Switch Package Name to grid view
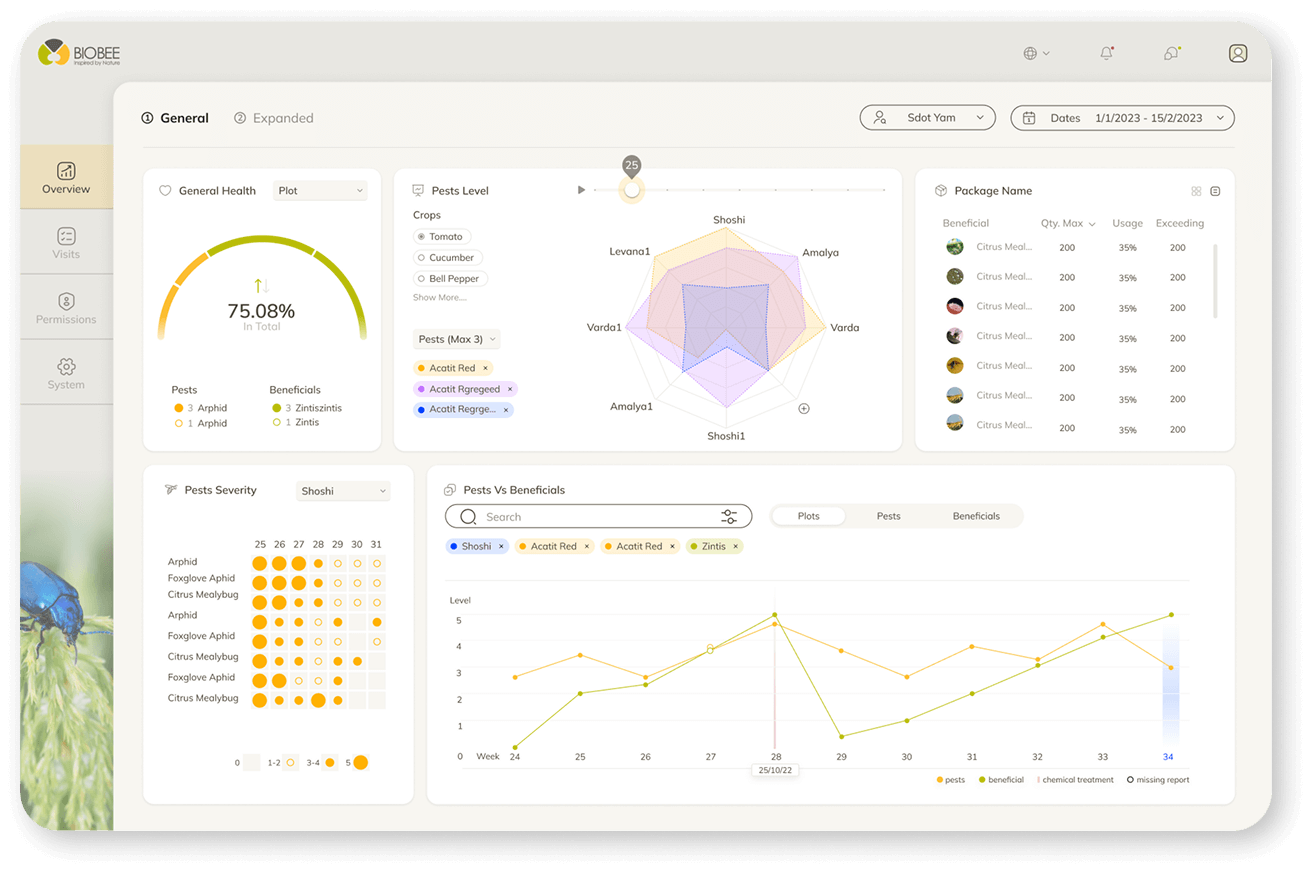Screen dimensions: 1312x871 click(x=1196, y=191)
